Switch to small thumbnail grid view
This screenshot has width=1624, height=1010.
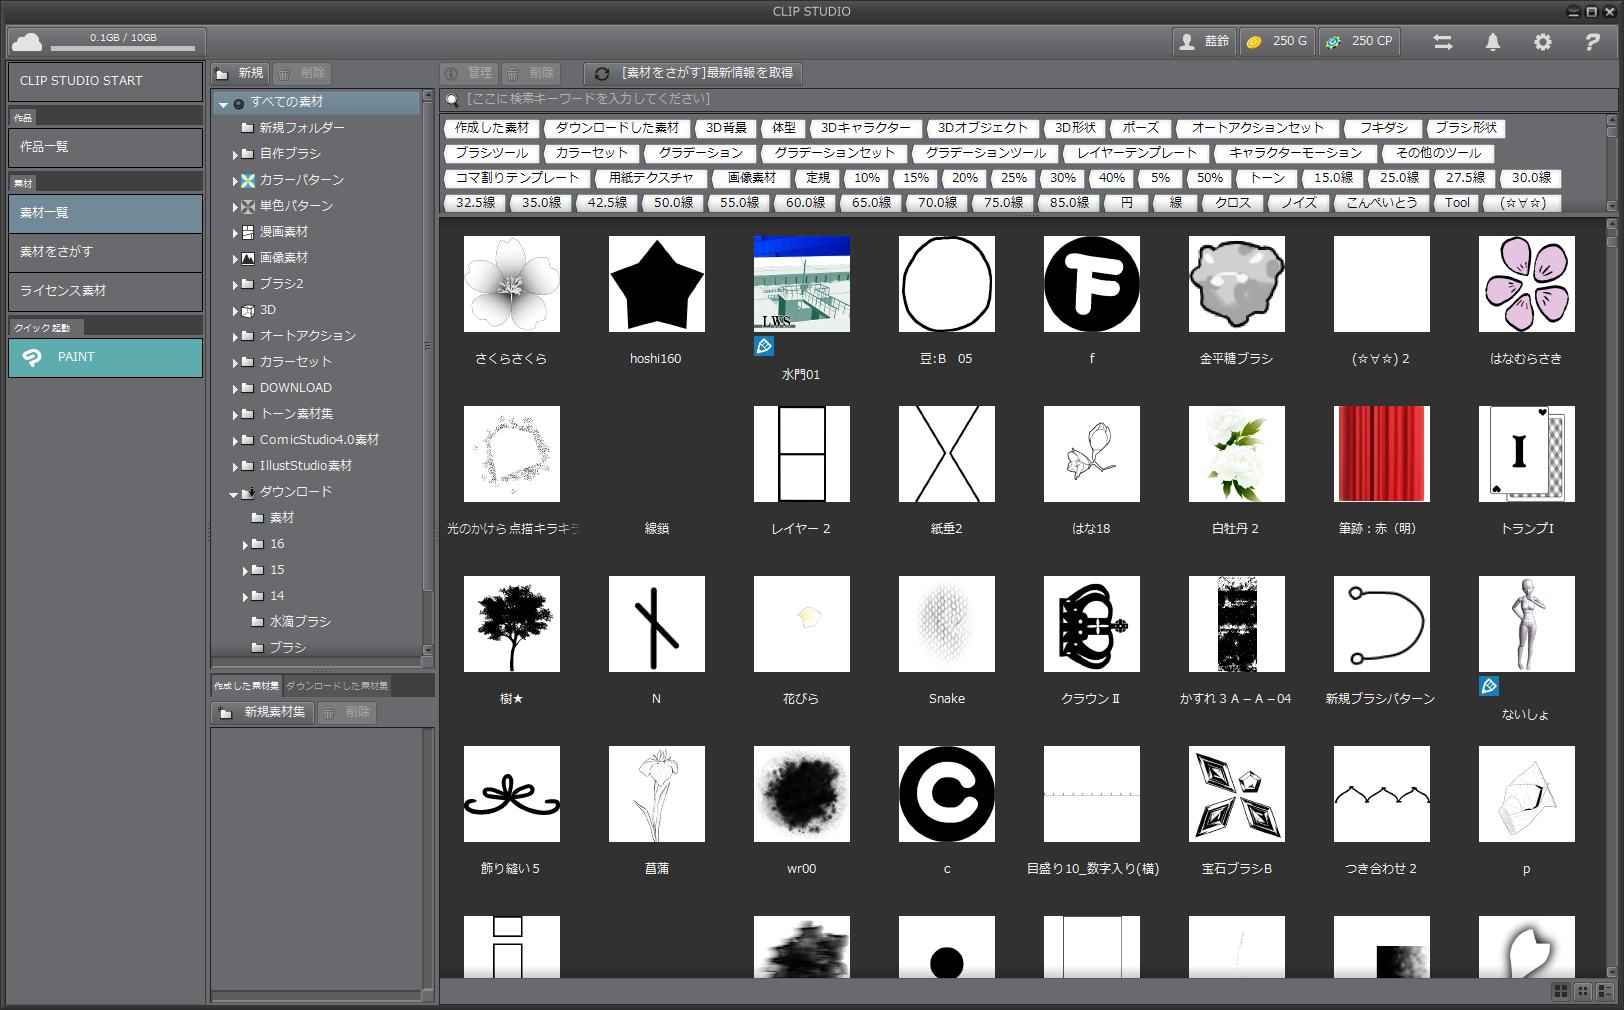tap(1583, 991)
